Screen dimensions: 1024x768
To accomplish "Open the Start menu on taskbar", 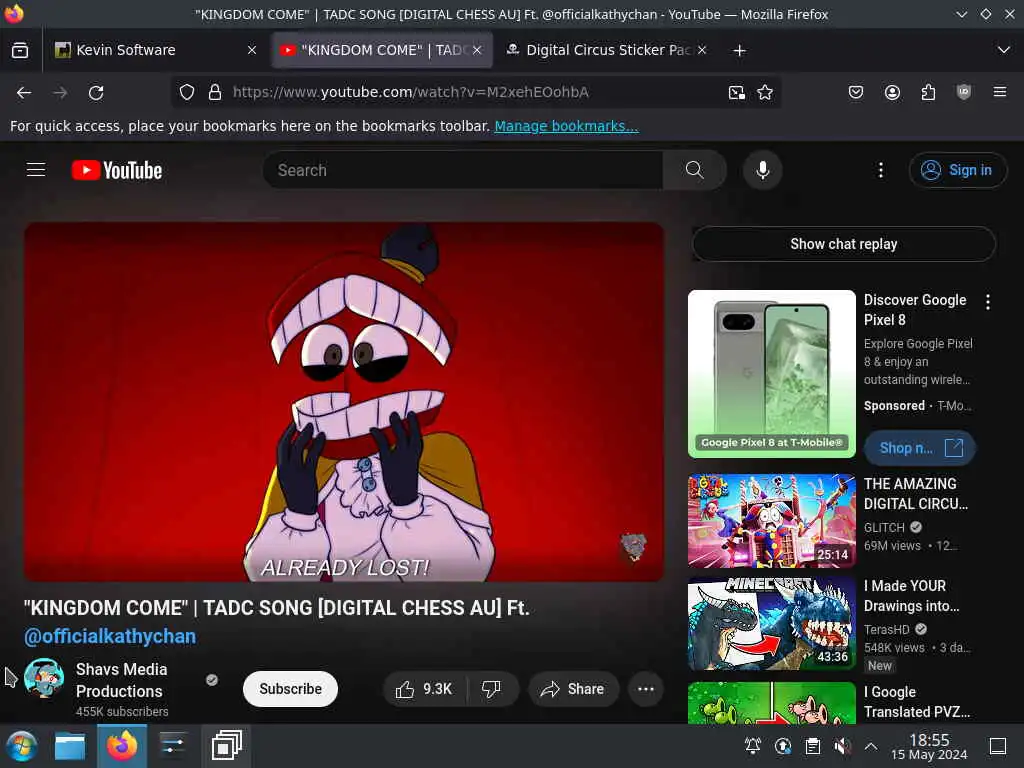I will coord(22,746).
